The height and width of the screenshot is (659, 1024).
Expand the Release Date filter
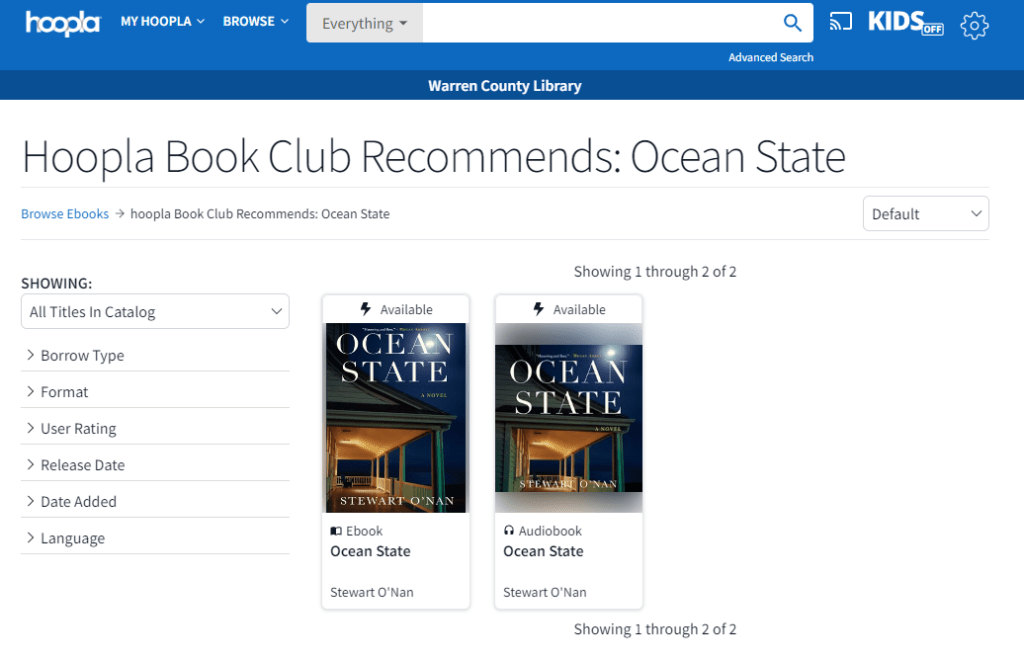click(x=82, y=465)
